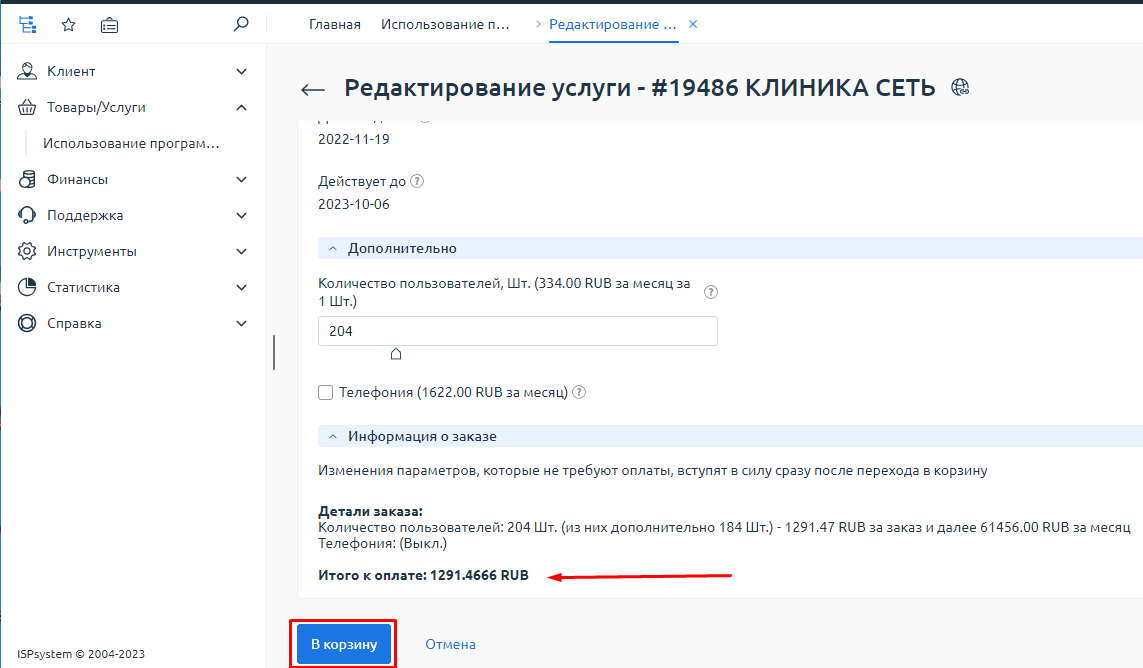Select the Редактирование tab
1143x668 pixels.
pyautogui.click(x=613, y=24)
